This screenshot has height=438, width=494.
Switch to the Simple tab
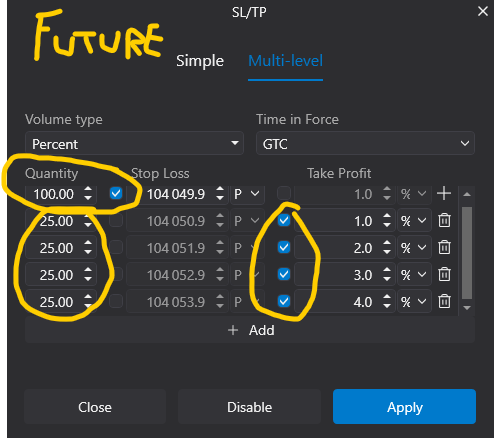200,61
